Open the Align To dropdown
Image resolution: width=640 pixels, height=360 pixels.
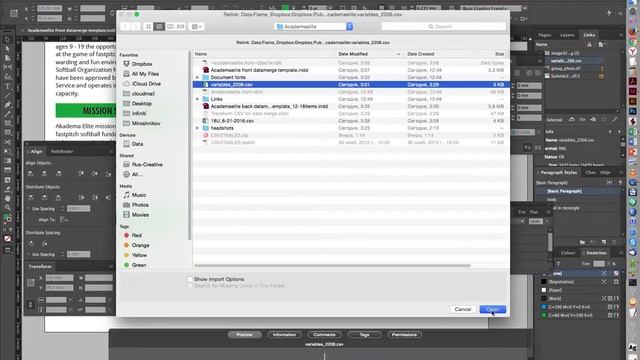[64, 220]
